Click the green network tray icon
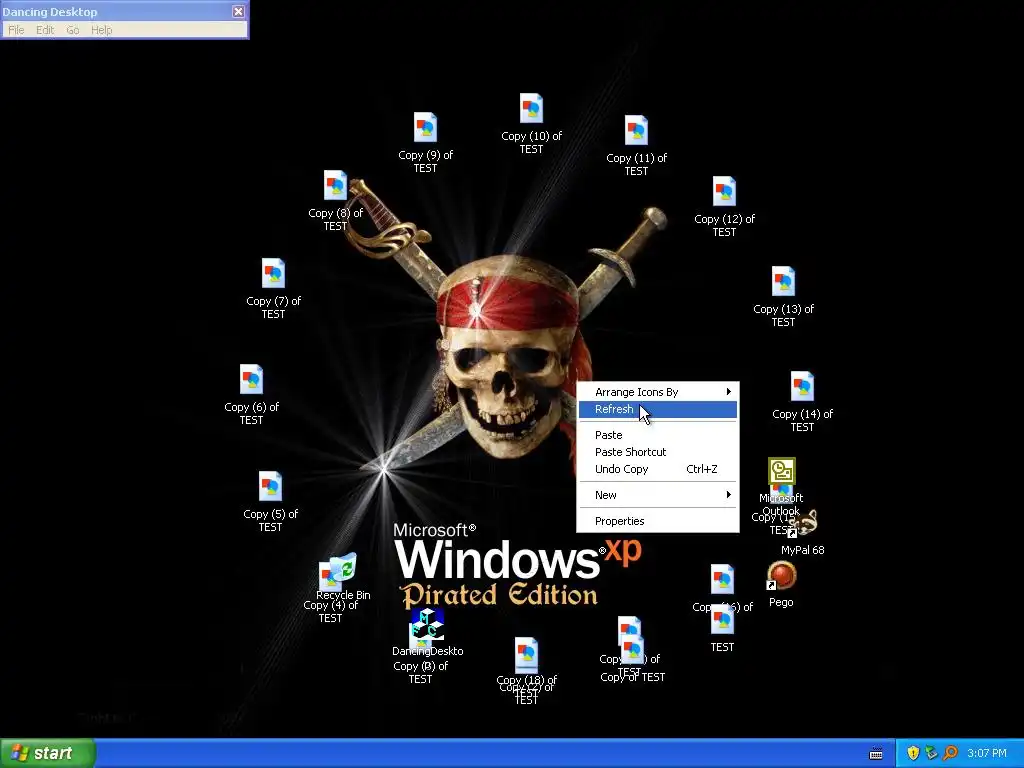The image size is (1024, 768). [x=931, y=753]
